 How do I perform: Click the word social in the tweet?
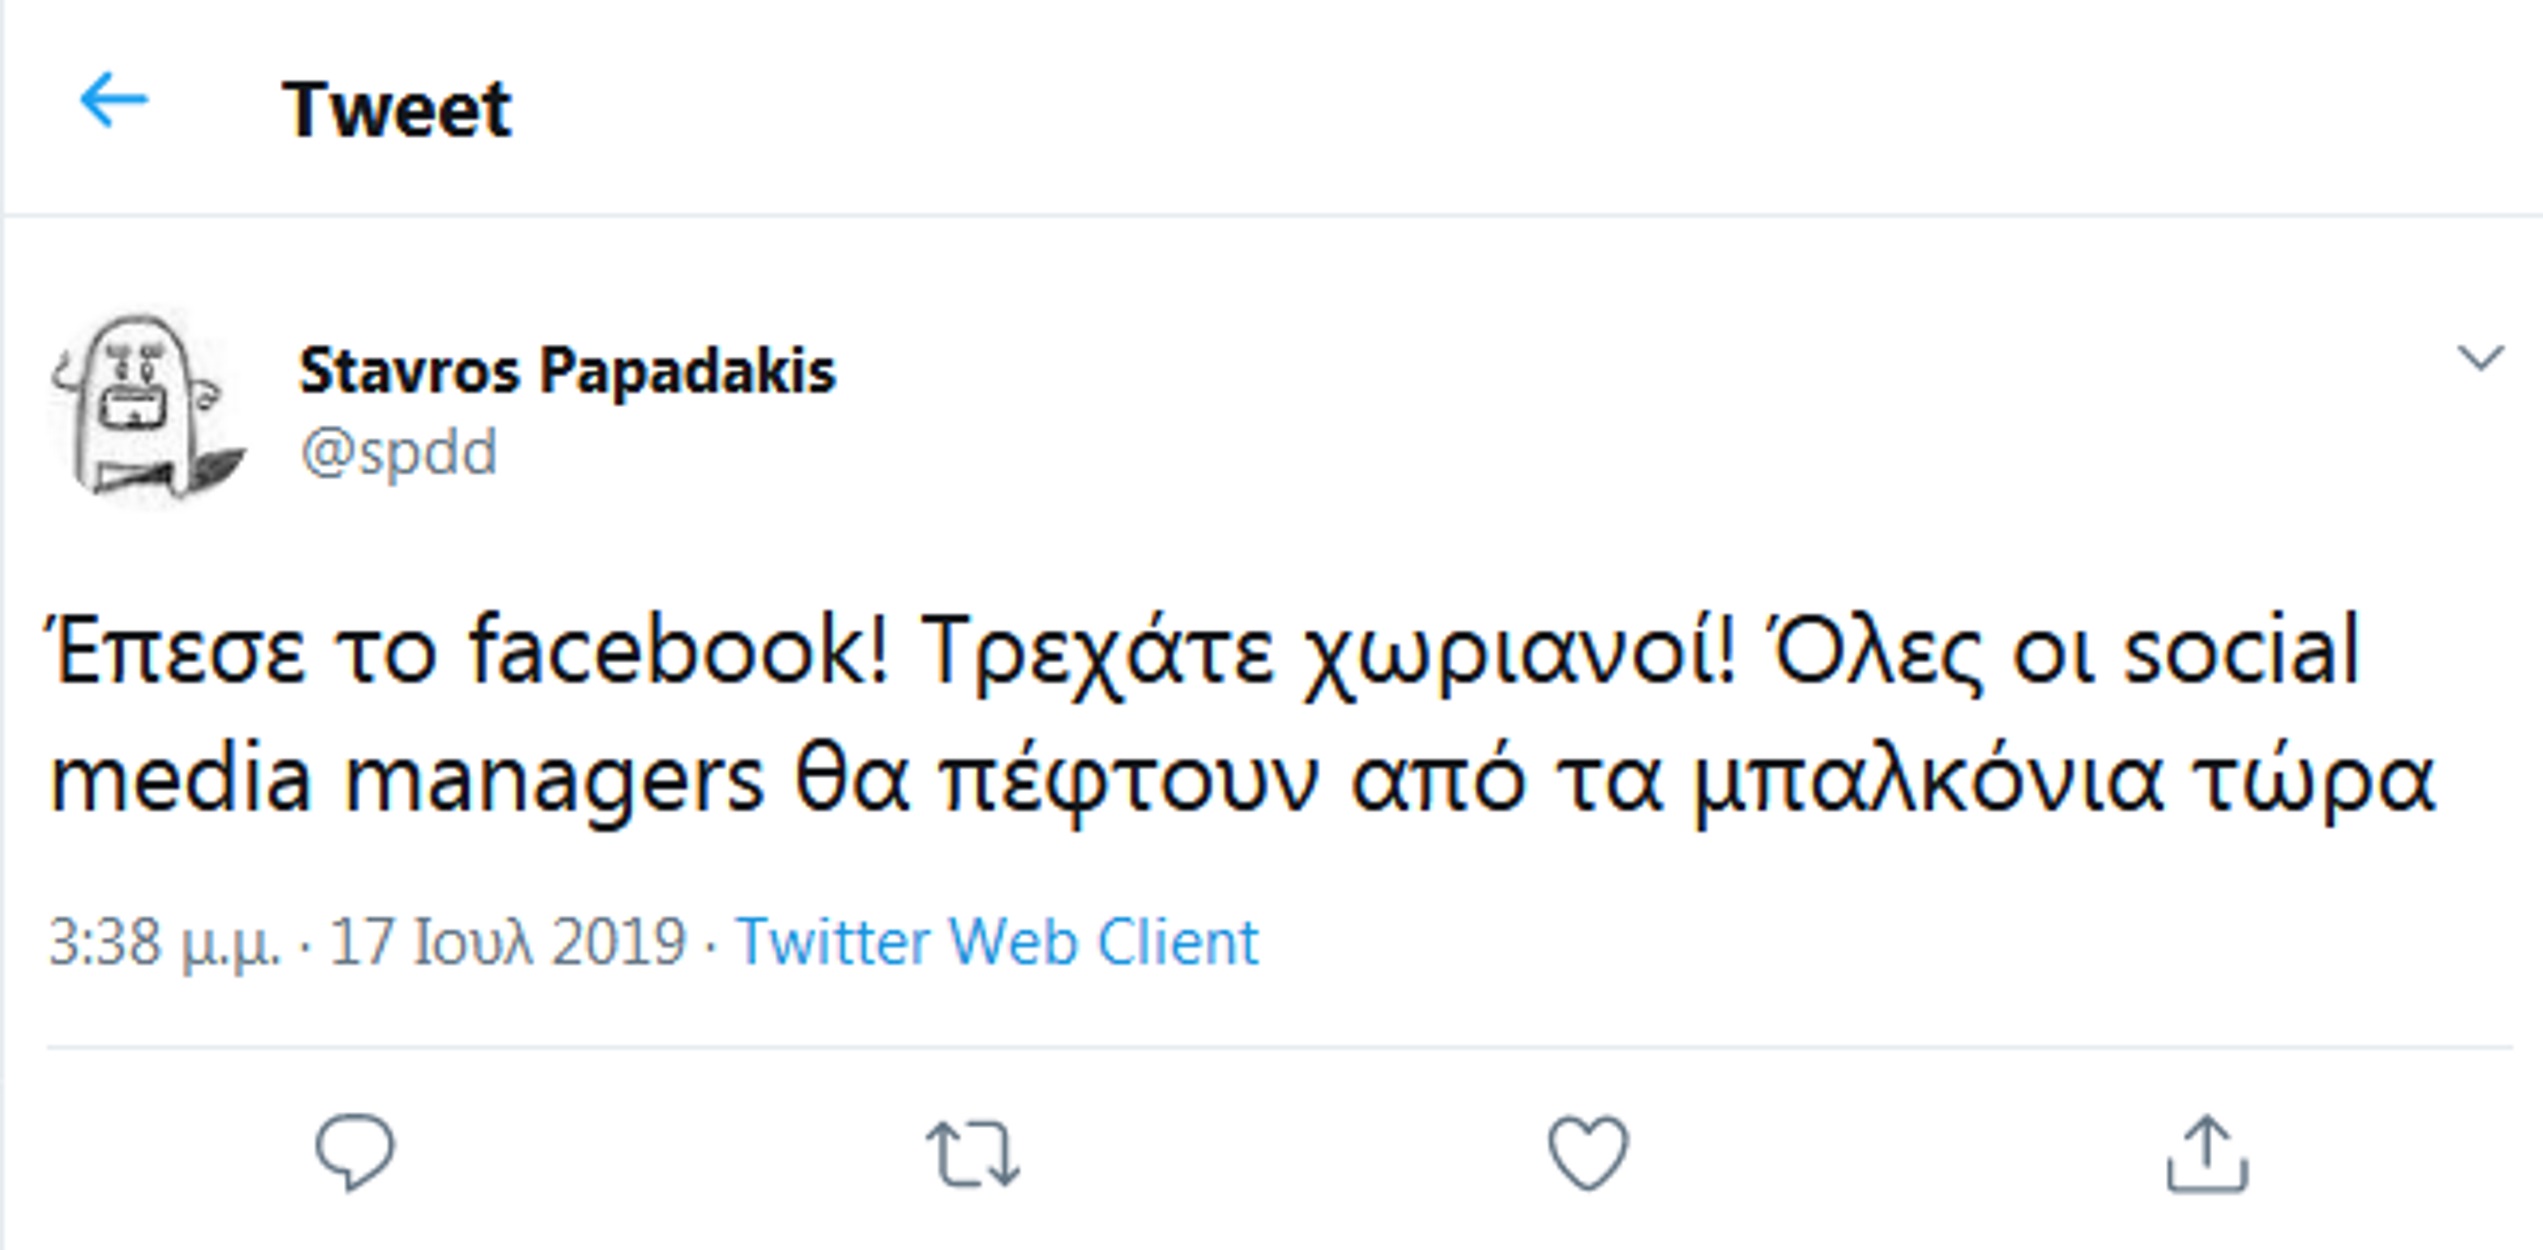[2240, 651]
